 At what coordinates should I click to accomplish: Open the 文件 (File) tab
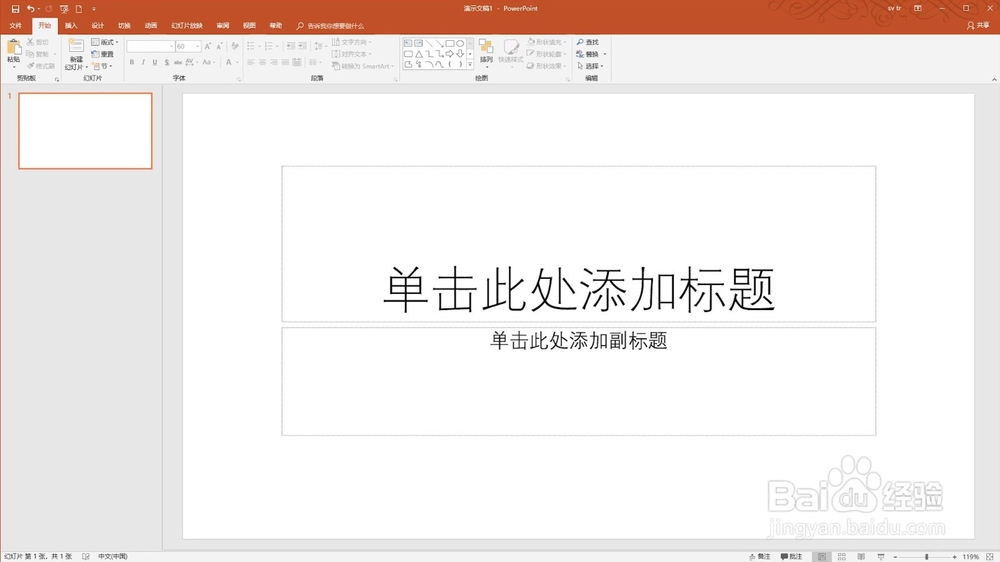coord(15,26)
